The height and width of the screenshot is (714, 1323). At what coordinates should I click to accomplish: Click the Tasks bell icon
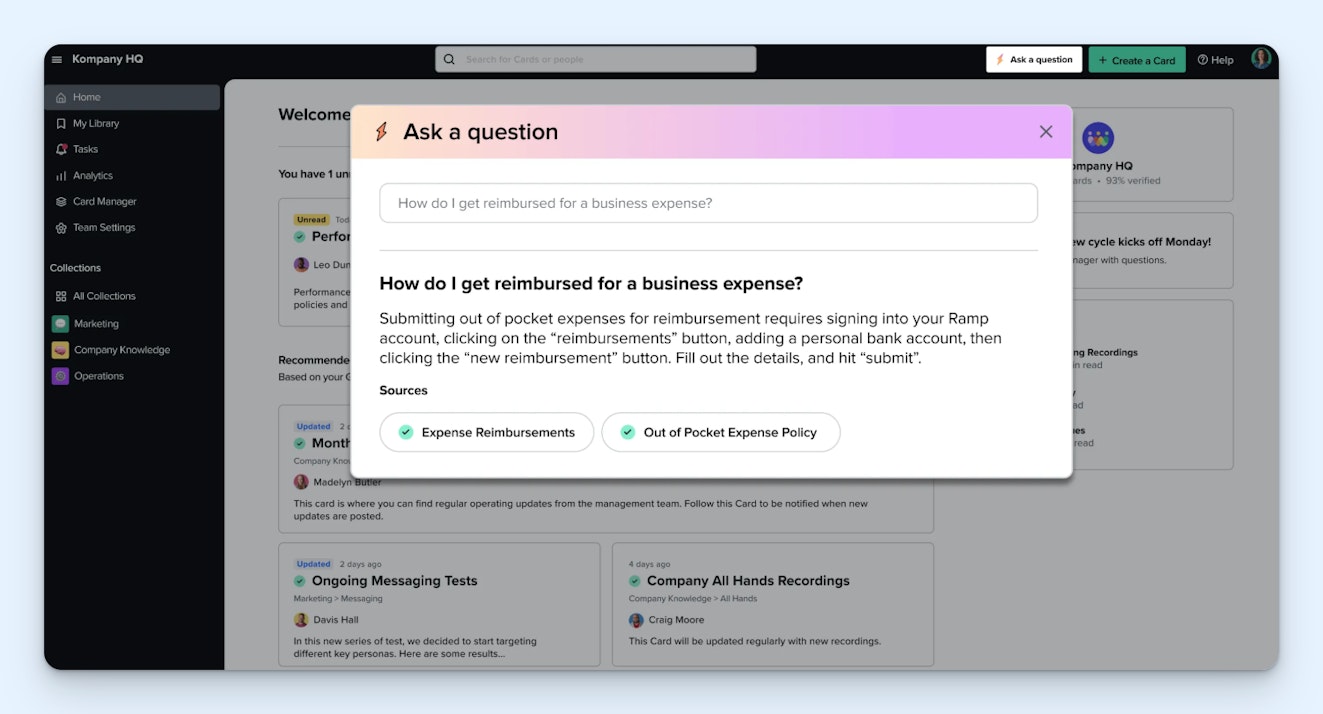point(61,149)
